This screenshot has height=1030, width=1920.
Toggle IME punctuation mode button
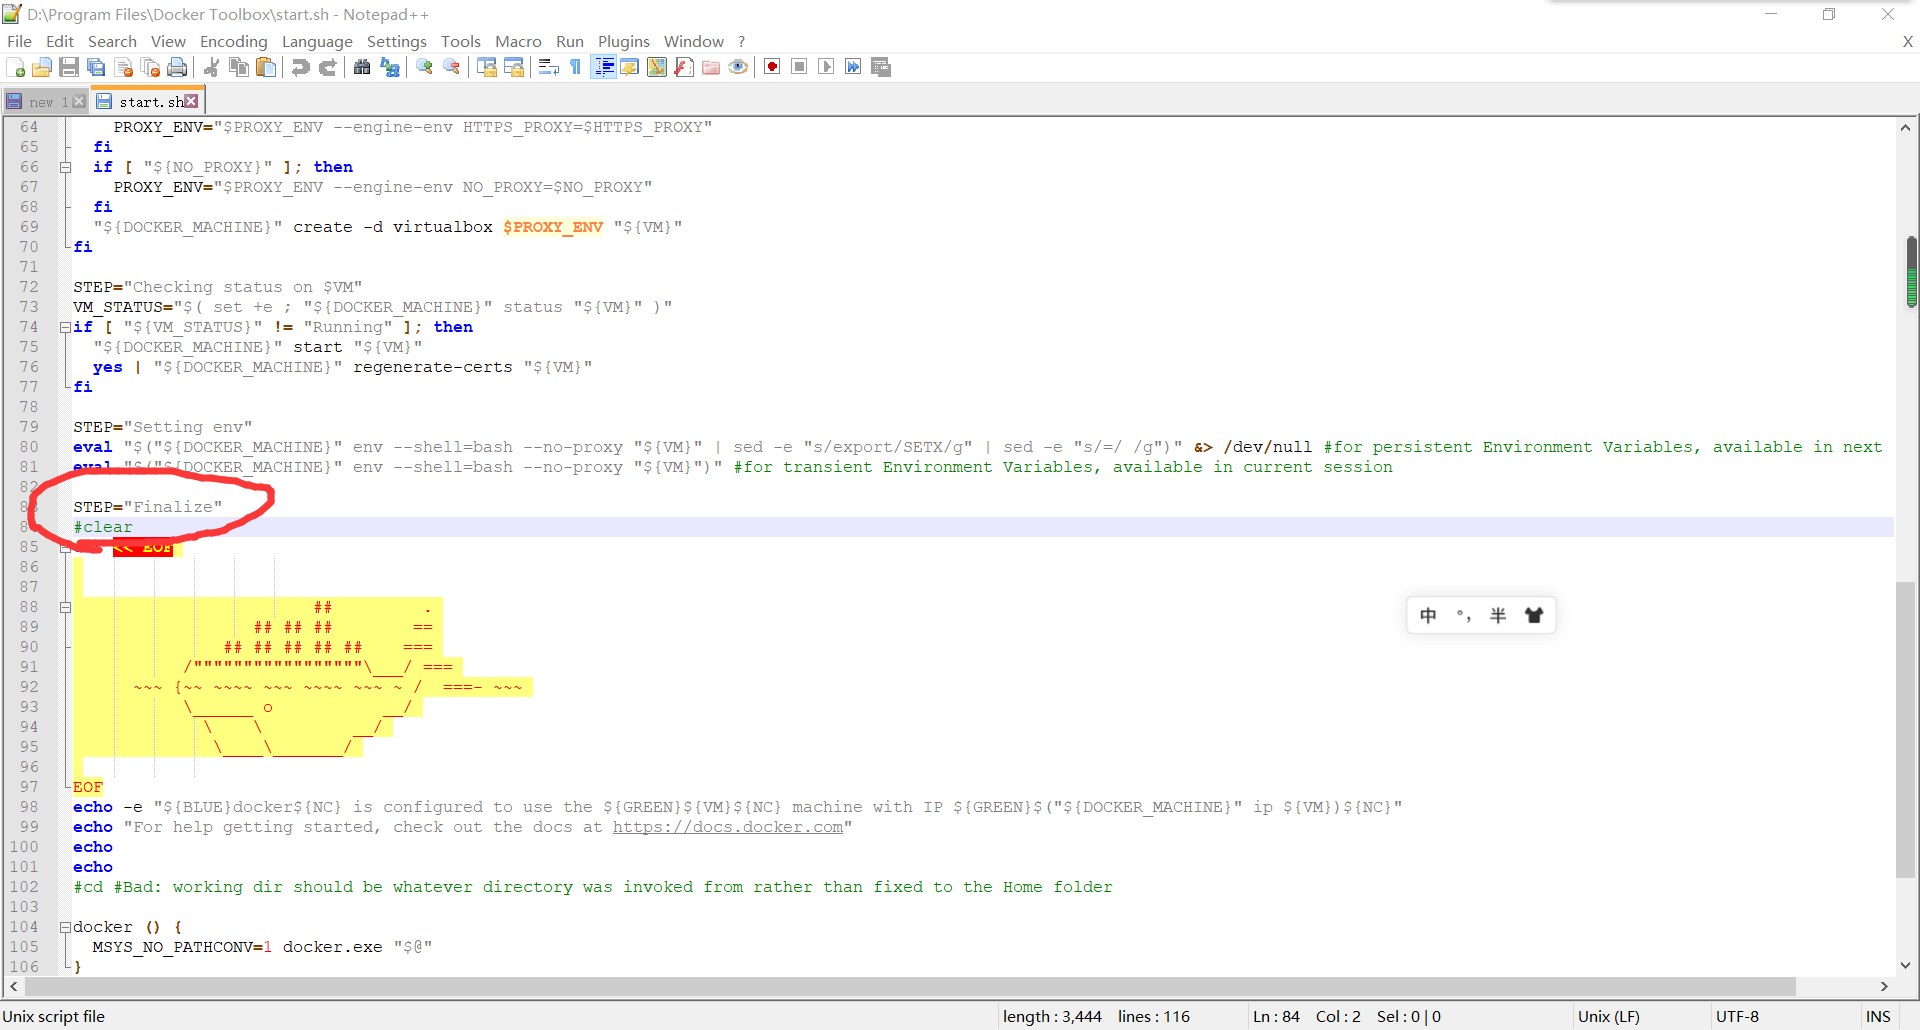coord(1463,615)
